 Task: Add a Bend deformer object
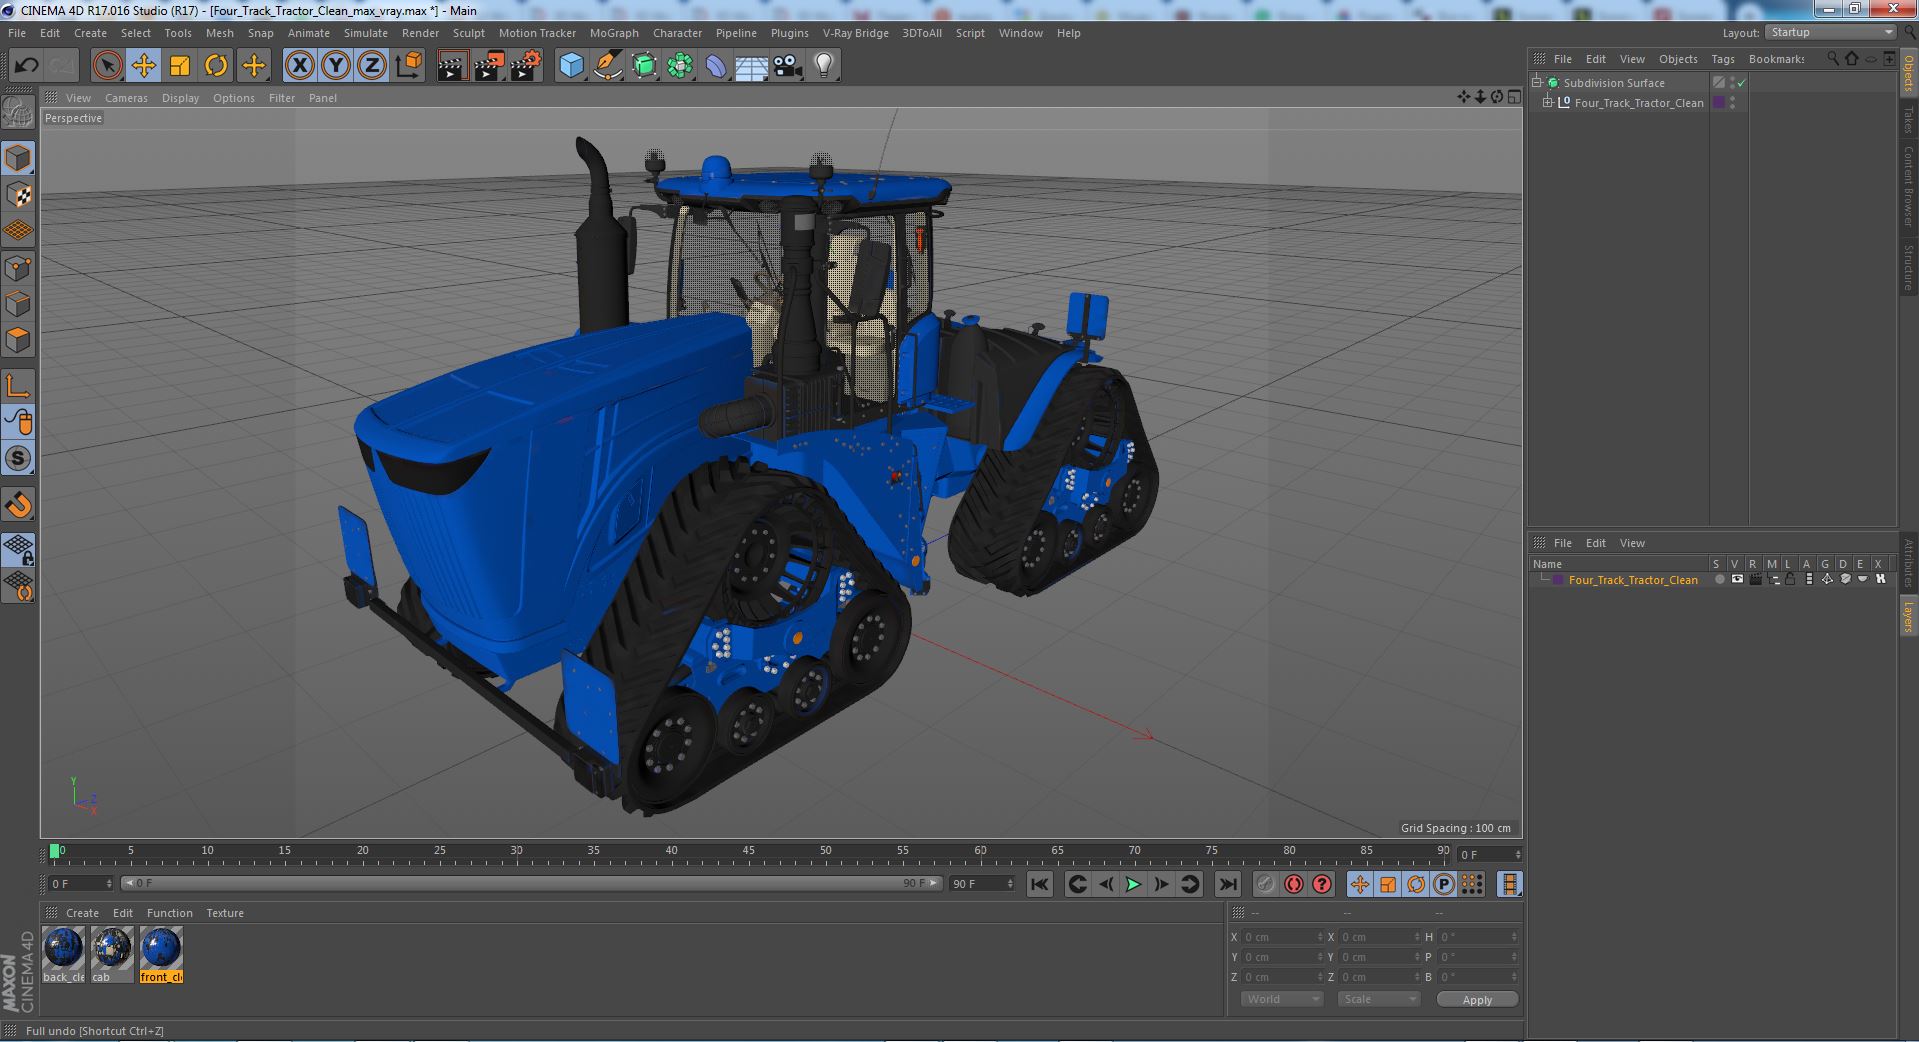(716, 66)
